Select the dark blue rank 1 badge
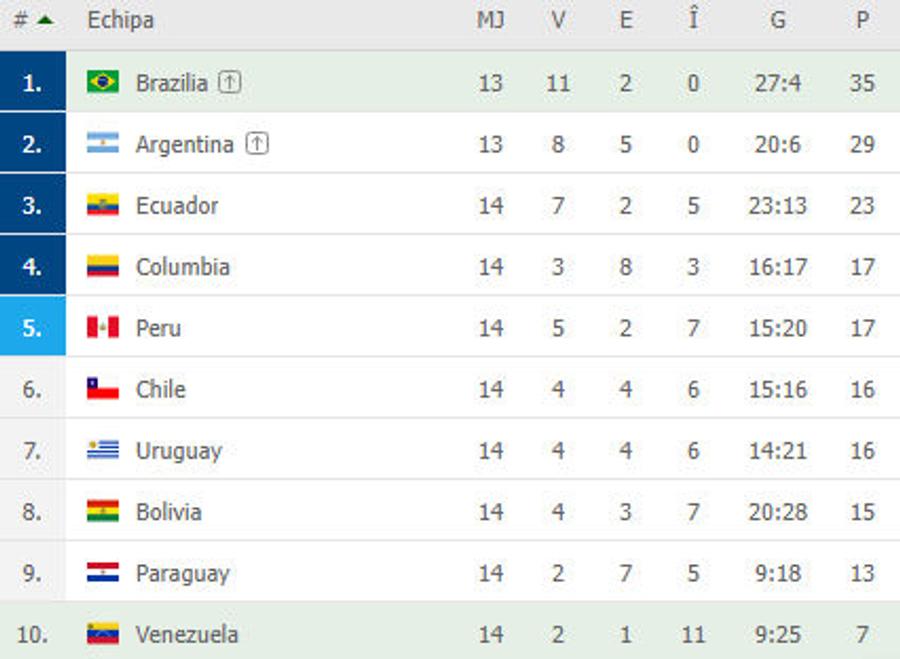This screenshot has height=659, width=900. [x=33, y=82]
